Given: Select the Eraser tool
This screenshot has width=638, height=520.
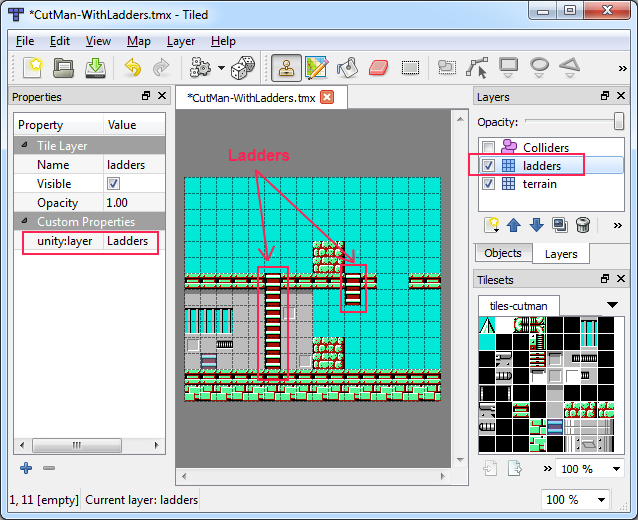Looking at the screenshot, I should tap(378, 68).
